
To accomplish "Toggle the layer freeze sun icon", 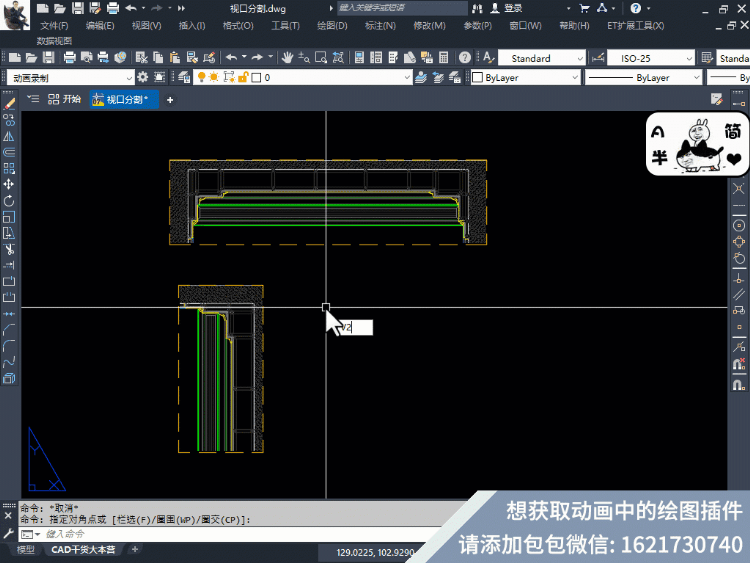I will click(x=213, y=77).
